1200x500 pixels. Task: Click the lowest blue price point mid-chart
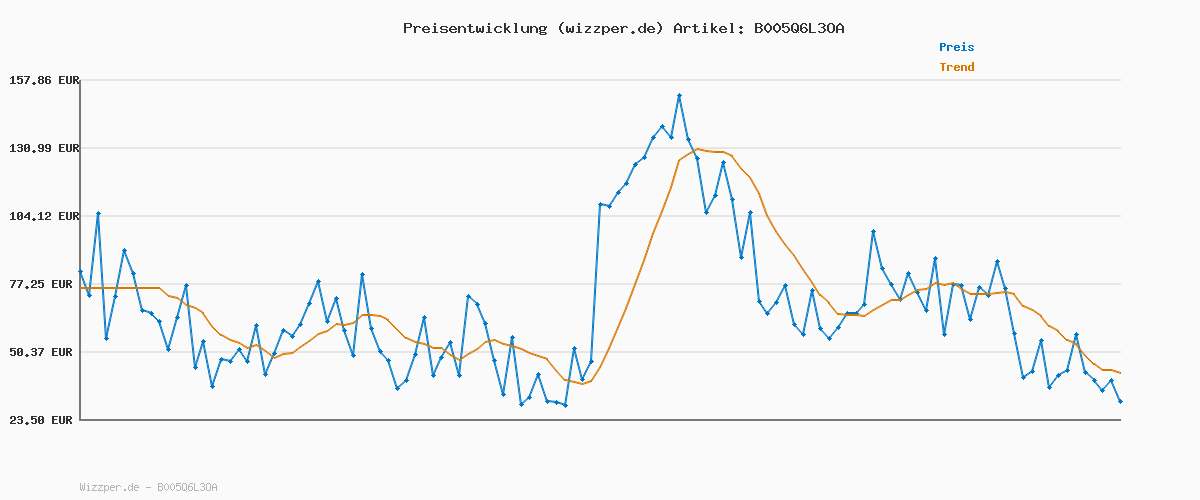click(x=565, y=405)
